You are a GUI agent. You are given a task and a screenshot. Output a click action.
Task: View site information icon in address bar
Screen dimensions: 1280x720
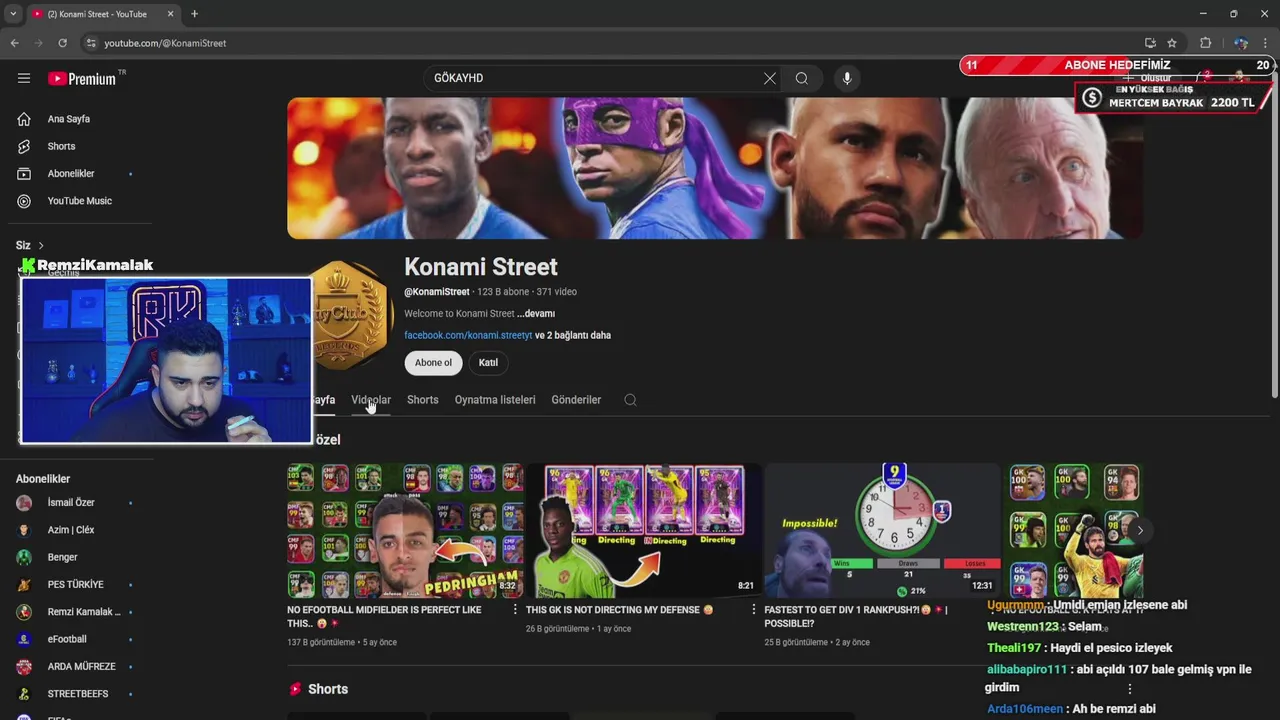point(91,43)
